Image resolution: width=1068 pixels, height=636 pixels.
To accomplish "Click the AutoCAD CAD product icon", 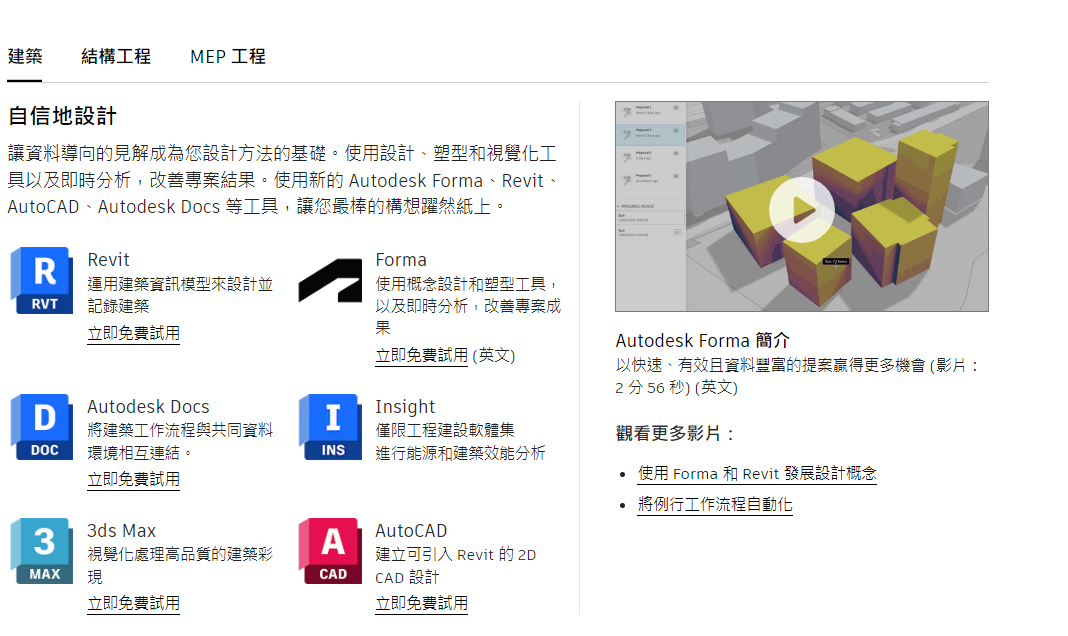I will 330,551.
